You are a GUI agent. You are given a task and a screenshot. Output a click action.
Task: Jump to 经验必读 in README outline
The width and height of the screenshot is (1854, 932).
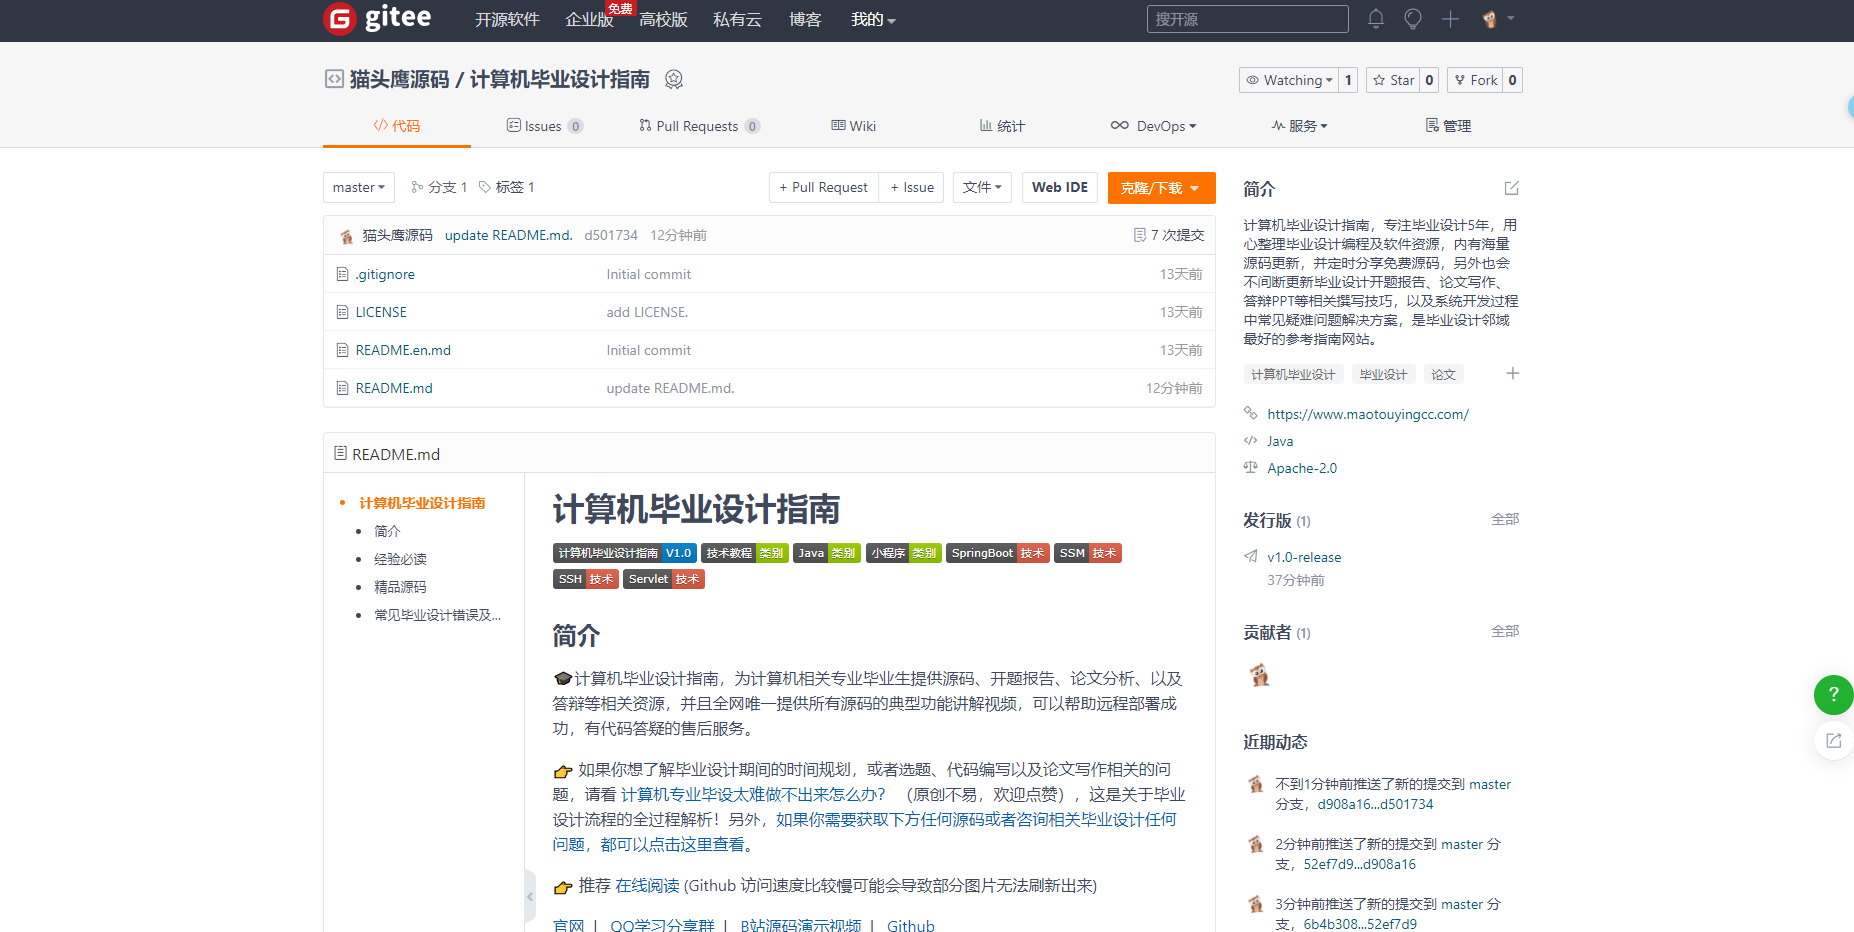tap(400, 559)
